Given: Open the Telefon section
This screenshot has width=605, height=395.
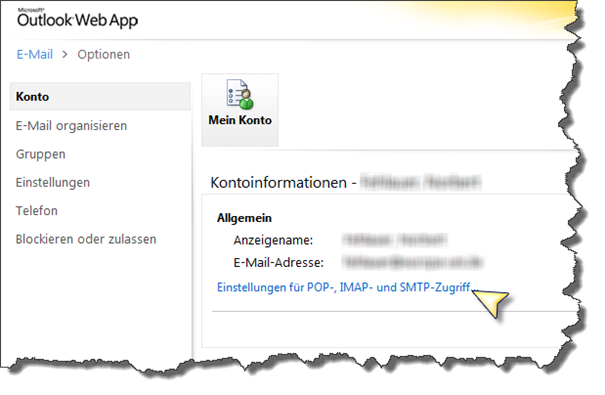Looking at the screenshot, I should [37, 211].
